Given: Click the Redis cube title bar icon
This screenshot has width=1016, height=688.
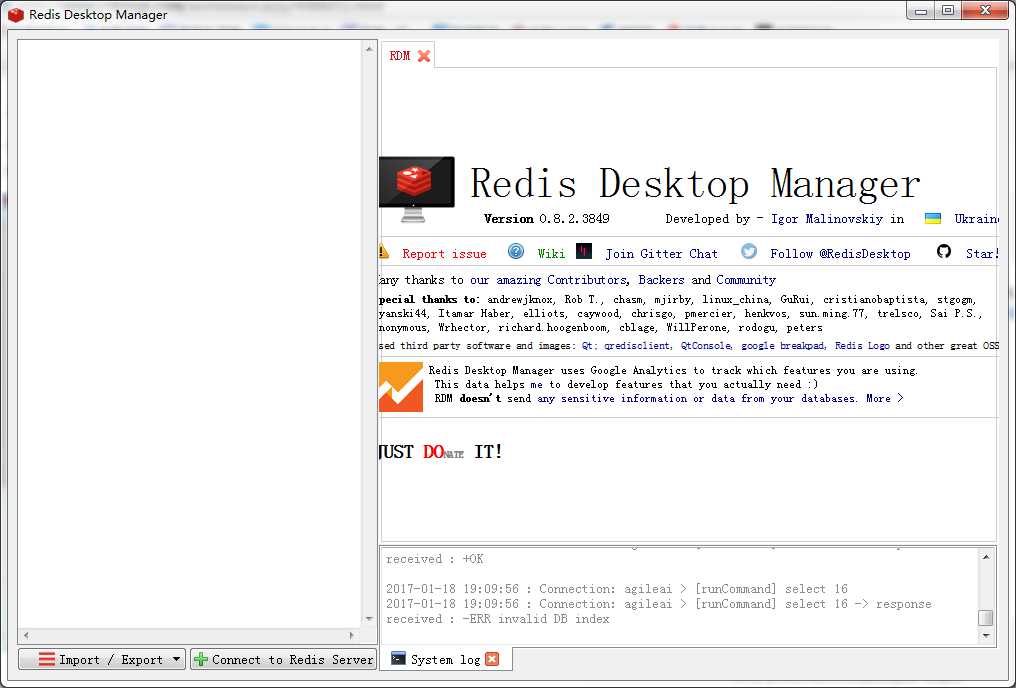Looking at the screenshot, I should 16,14.
